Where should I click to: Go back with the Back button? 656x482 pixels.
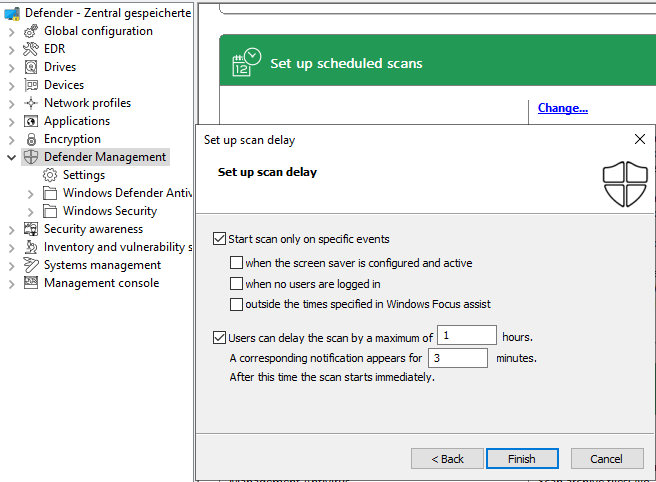click(x=447, y=459)
